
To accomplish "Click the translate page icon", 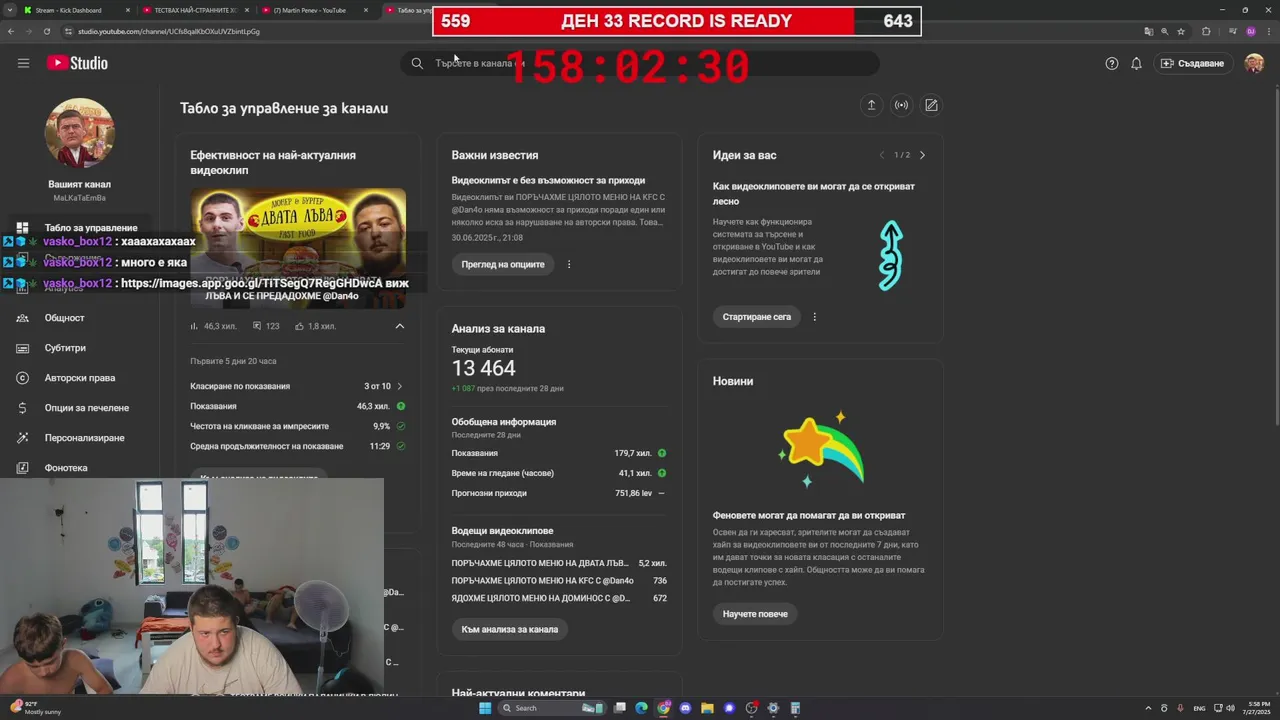I will pyautogui.click(x=1149, y=31).
